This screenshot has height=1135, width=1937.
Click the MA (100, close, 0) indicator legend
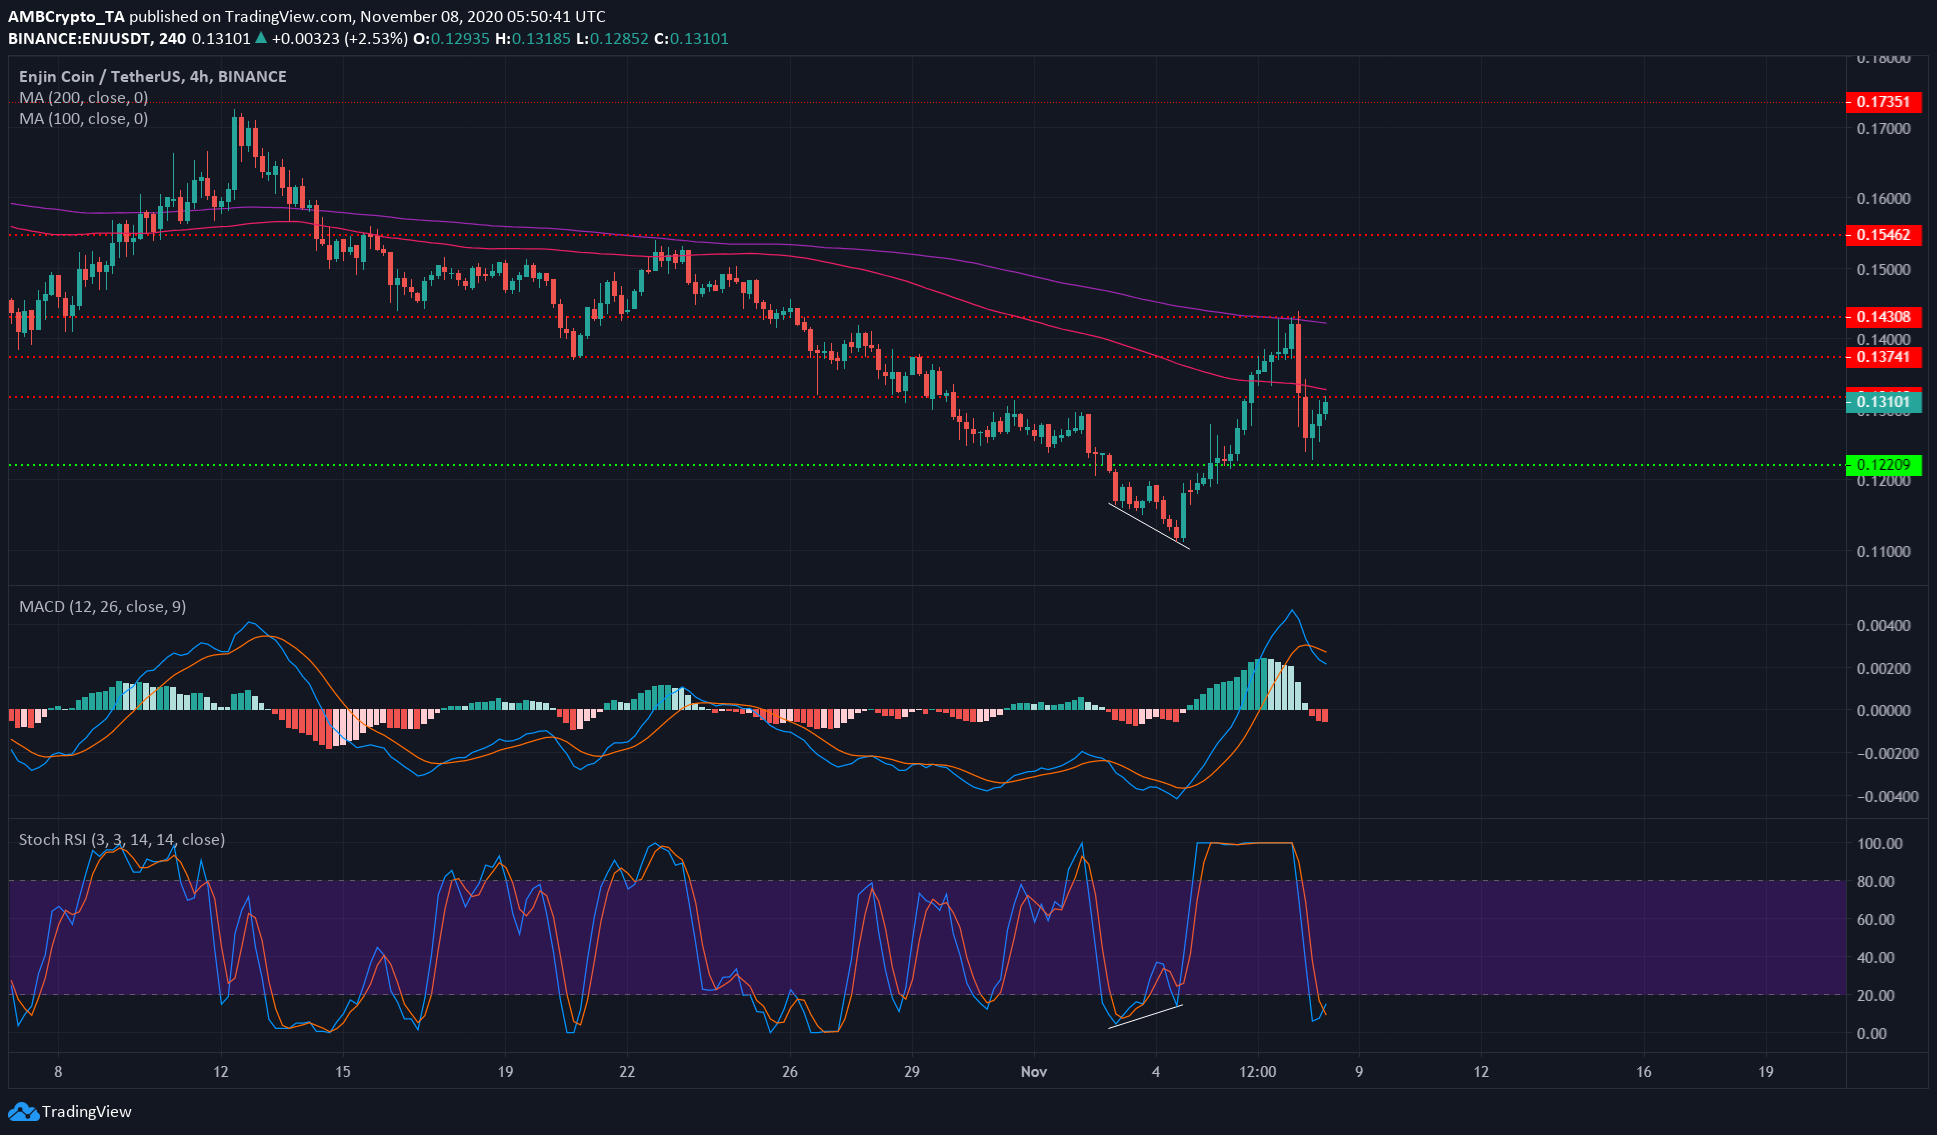coord(84,119)
